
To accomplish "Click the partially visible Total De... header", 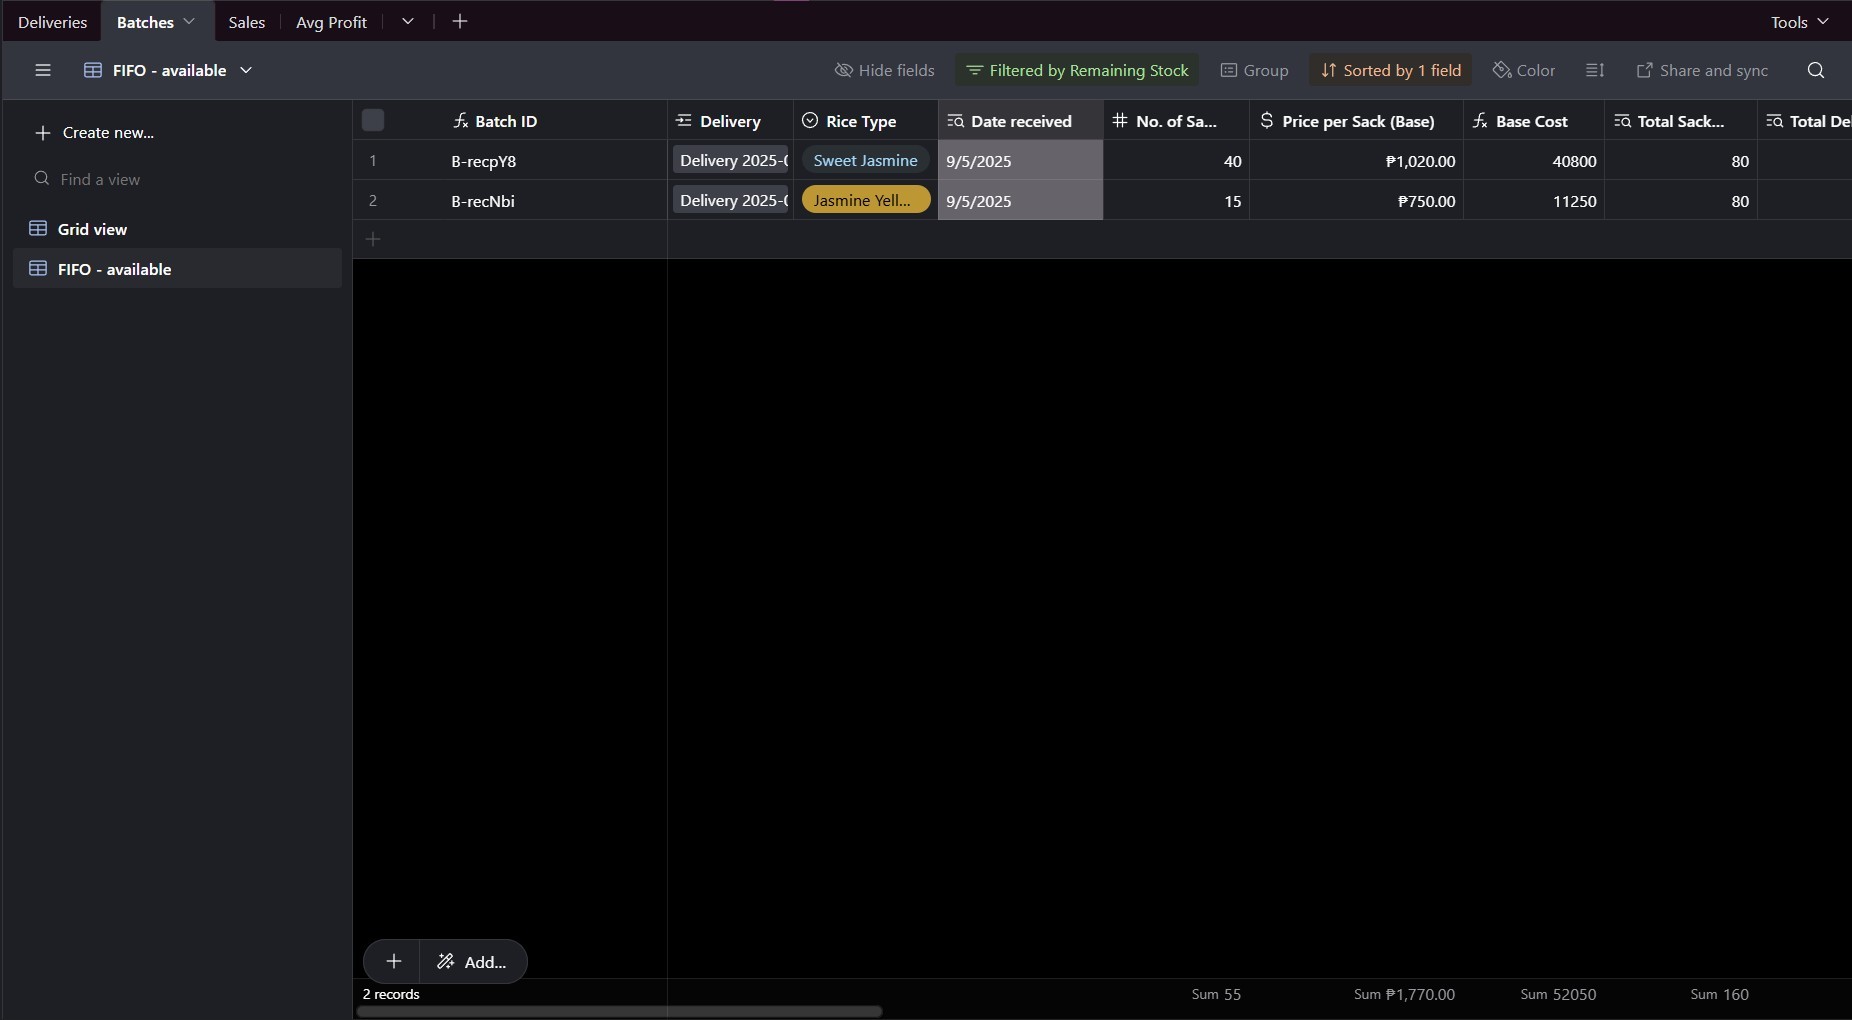I will [1805, 120].
